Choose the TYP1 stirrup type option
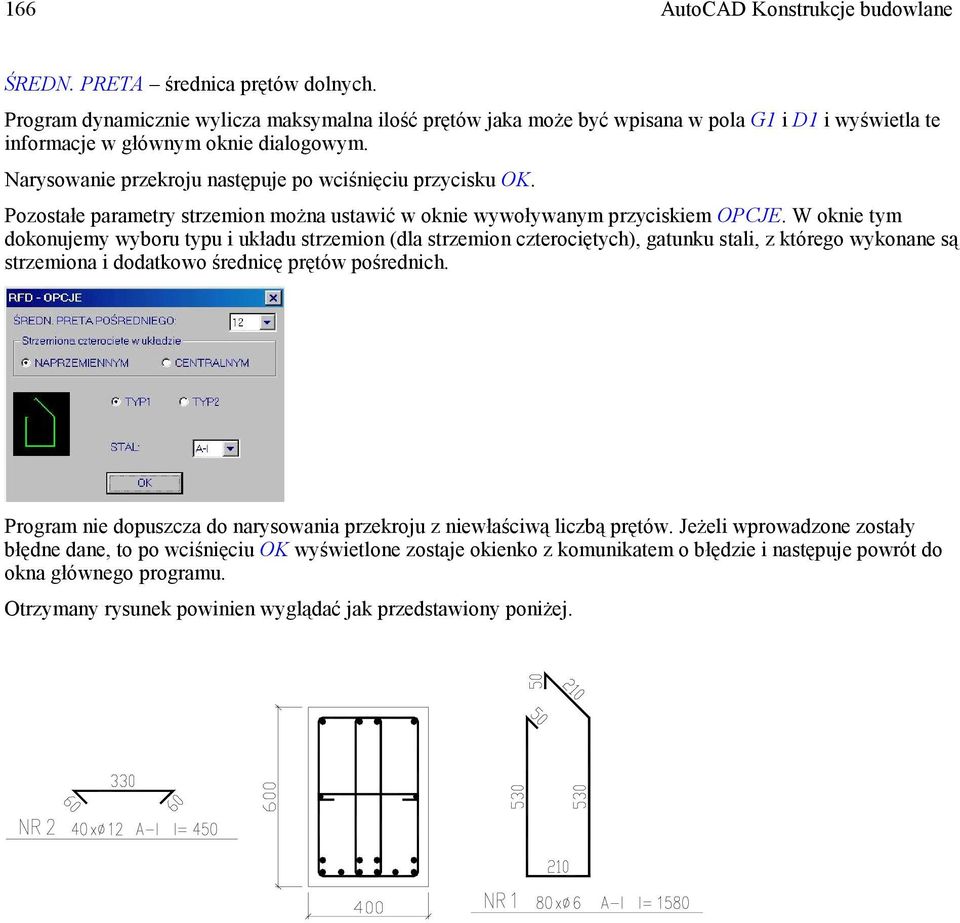Image resolution: width=960 pixels, height=923 pixels. point(116,402)
